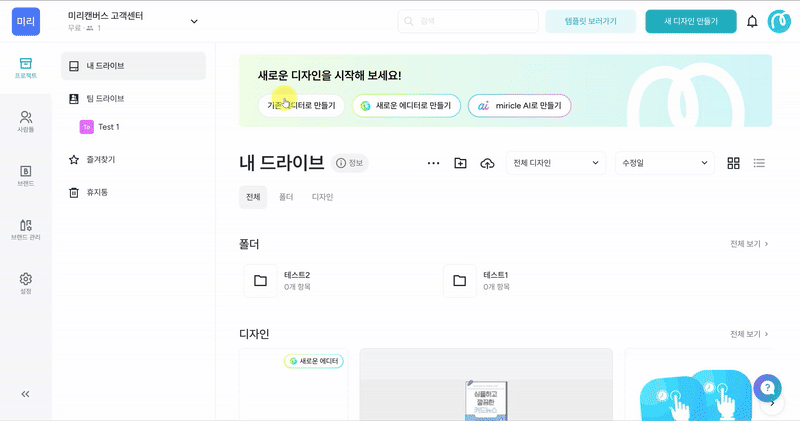Image resolution: width=800 pixels, height=421 pixels.
Task: Click the cloud upload icon
Action: click(487, 163)
